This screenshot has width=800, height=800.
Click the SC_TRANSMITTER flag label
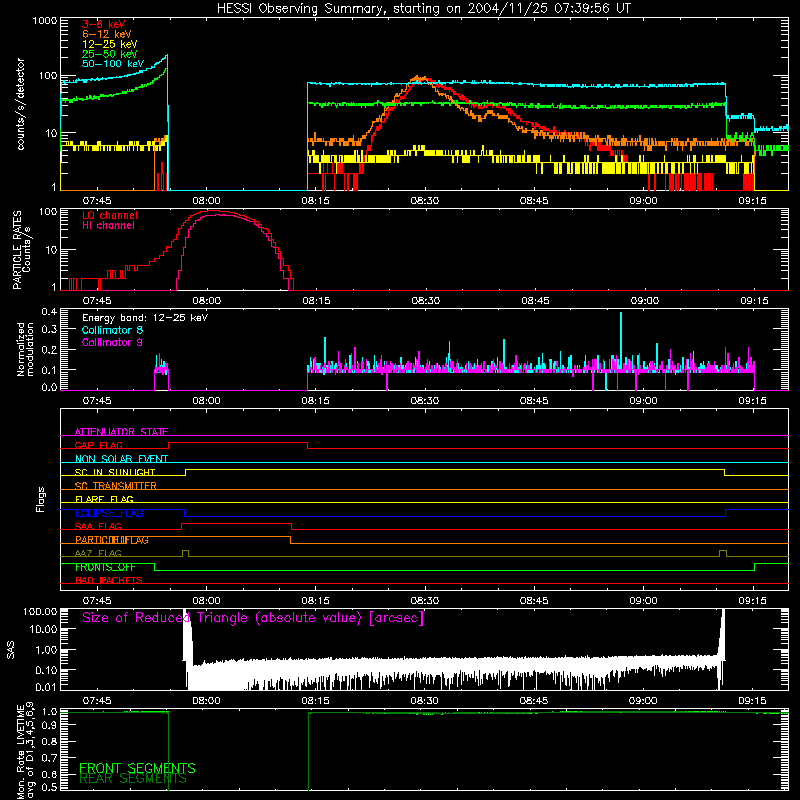coord(116,486)
